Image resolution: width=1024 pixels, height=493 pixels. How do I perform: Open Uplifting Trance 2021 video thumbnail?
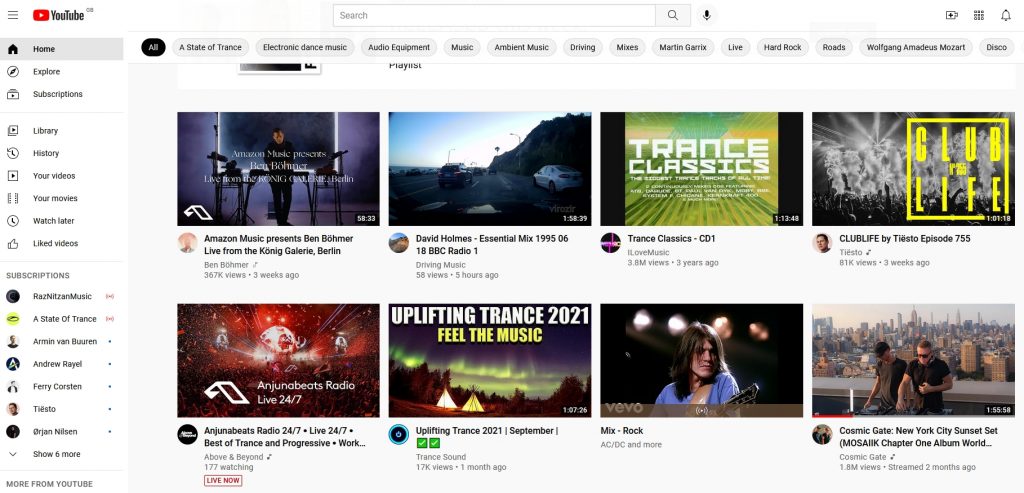point(489,360)
